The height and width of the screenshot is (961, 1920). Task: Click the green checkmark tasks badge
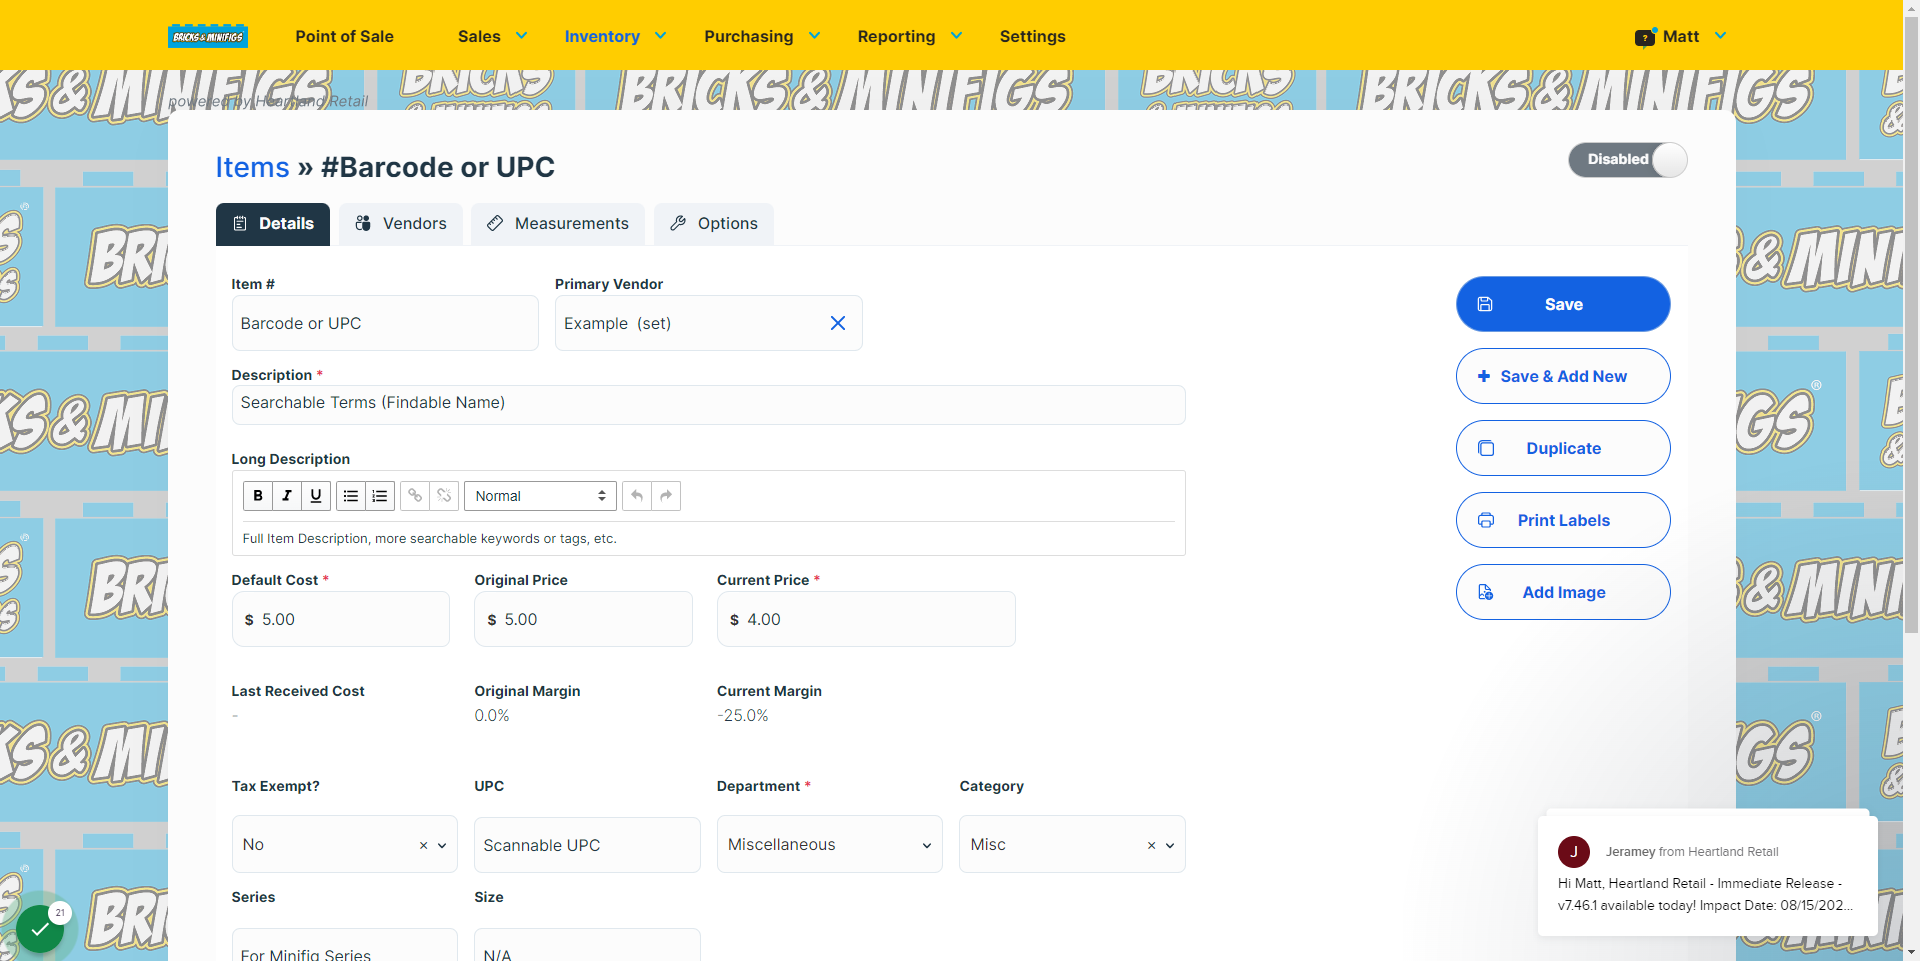(x=40, y=929)
